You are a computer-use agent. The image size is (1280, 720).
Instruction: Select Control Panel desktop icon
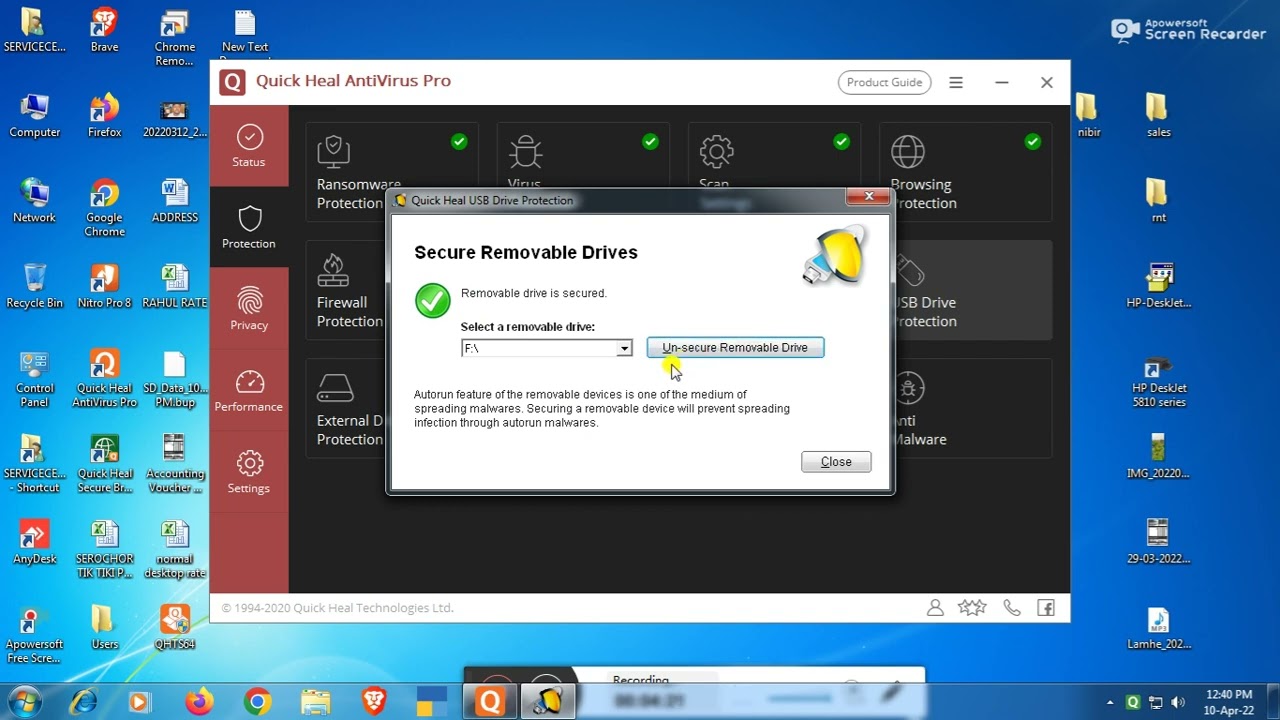[34, 379]
